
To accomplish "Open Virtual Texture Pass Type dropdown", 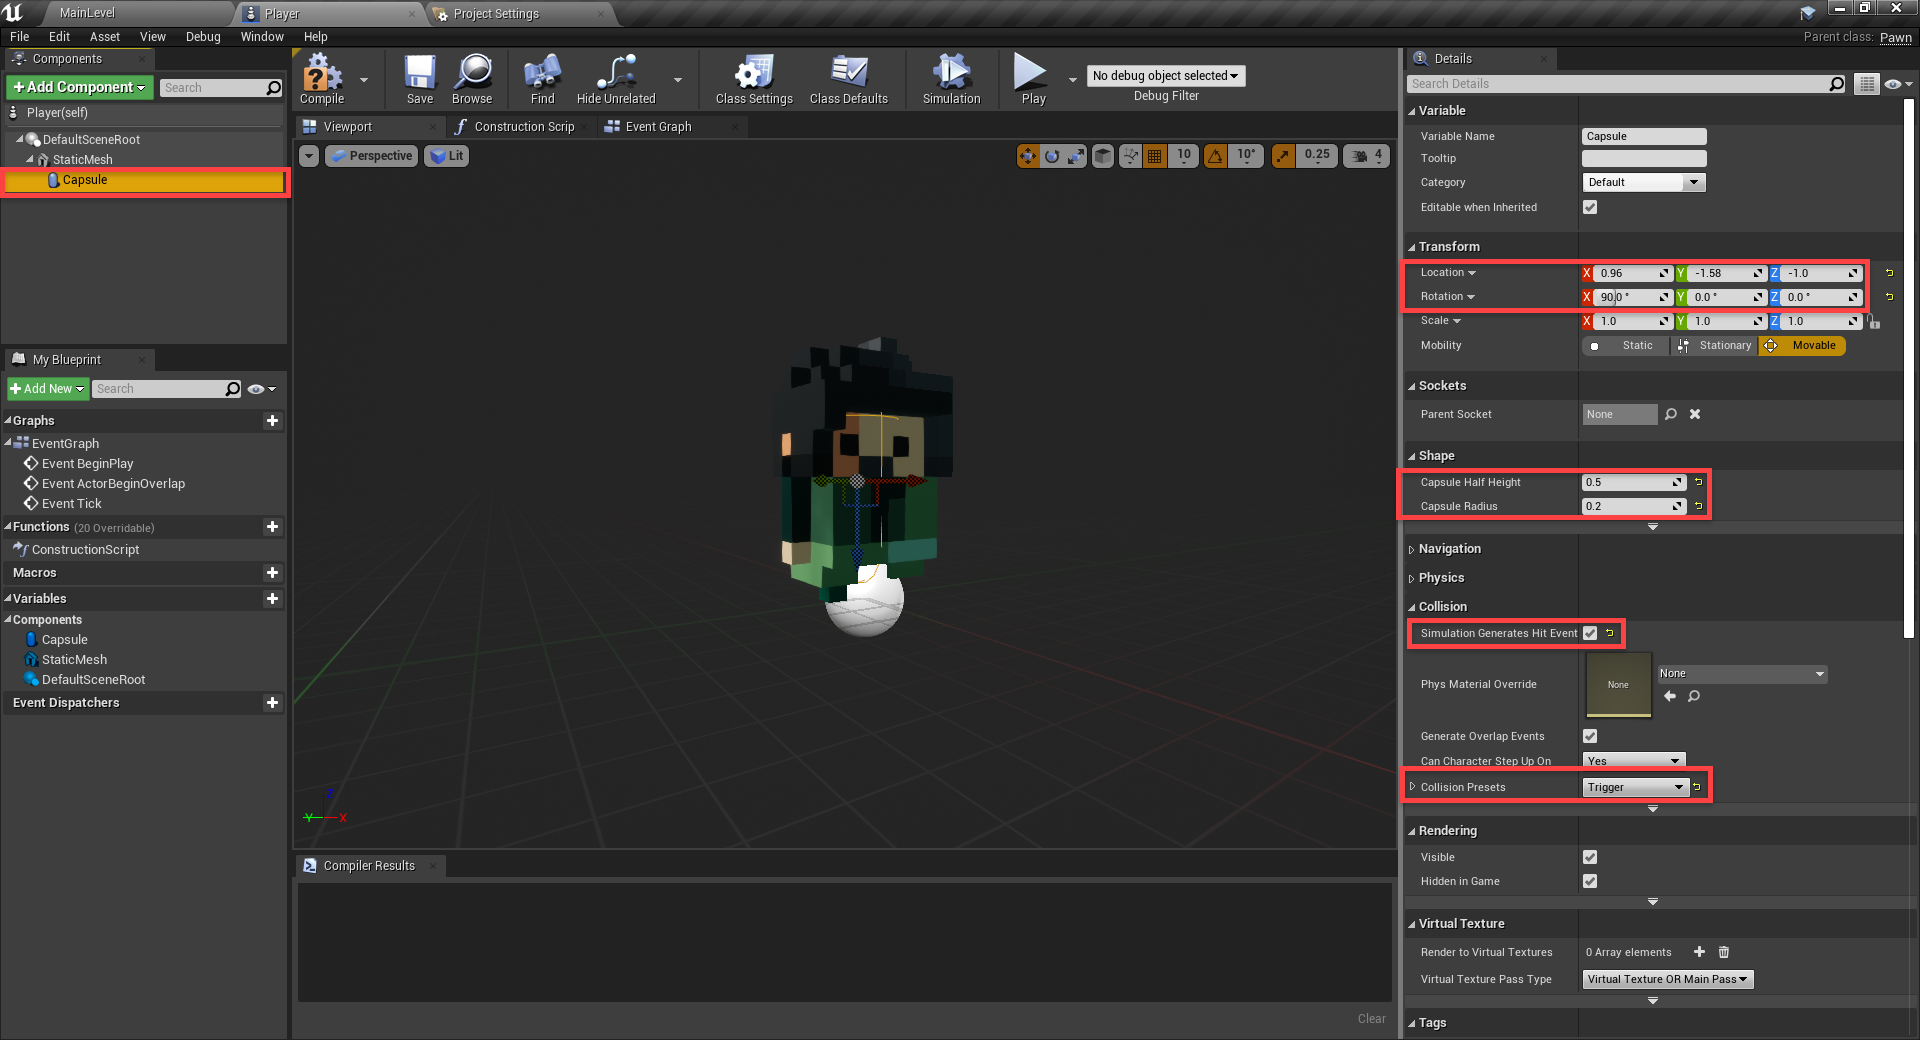I will 1667,979.
